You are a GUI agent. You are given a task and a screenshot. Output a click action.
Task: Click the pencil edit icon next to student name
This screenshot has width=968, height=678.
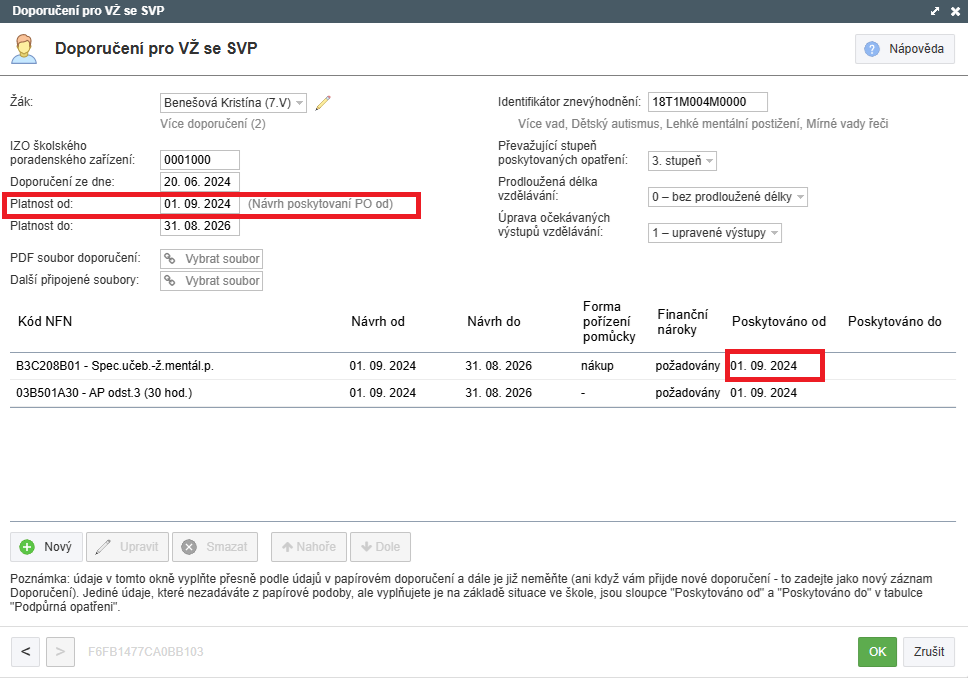(x=322, y=102)
